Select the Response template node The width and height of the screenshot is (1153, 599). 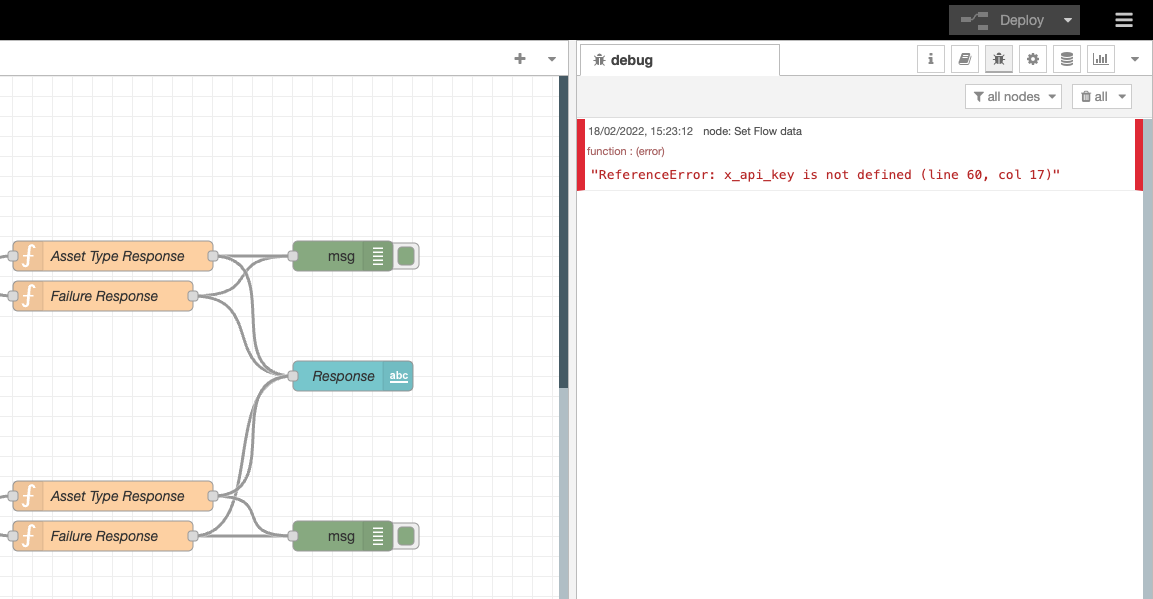tap(353, 376)
